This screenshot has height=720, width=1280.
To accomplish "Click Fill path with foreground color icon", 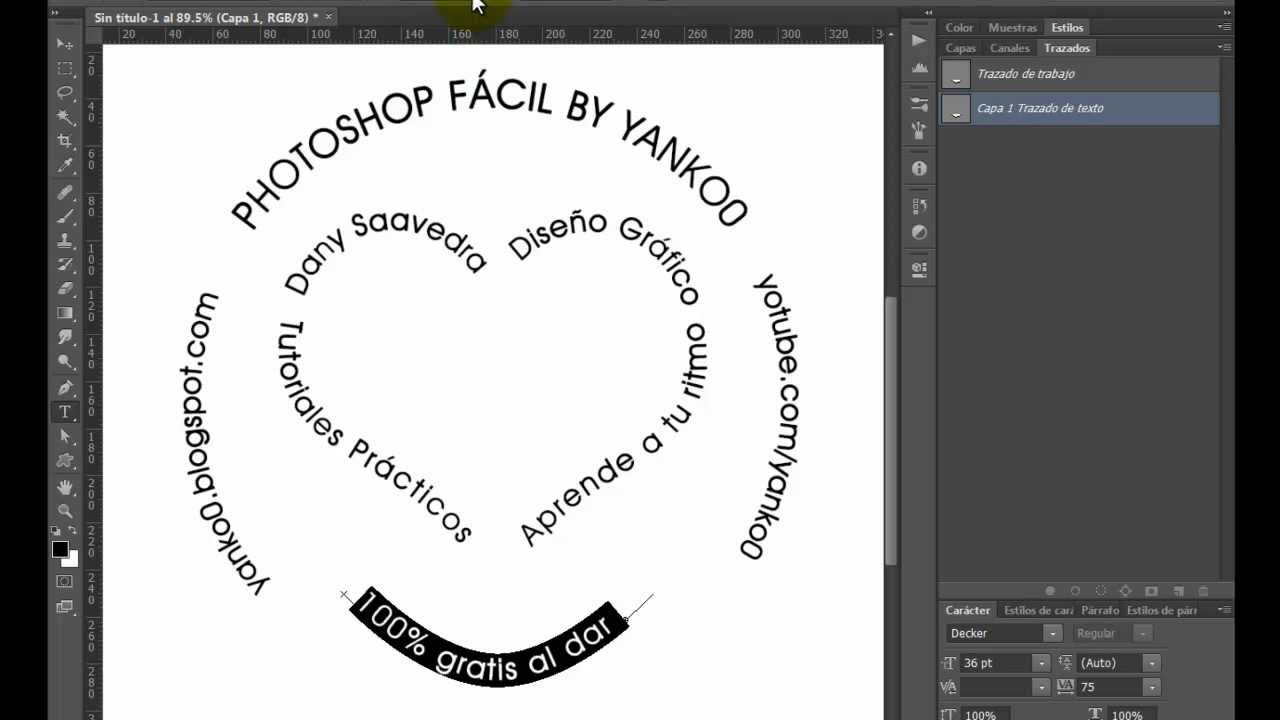I will 1050,591.
